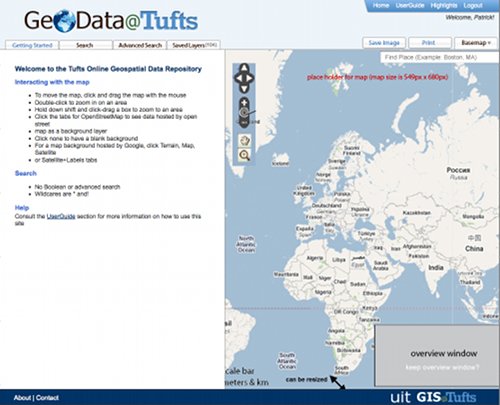Click the About footer link
The height and width of the screenshot is (405, 500).
pyautogui.click(x=22, y=398)
